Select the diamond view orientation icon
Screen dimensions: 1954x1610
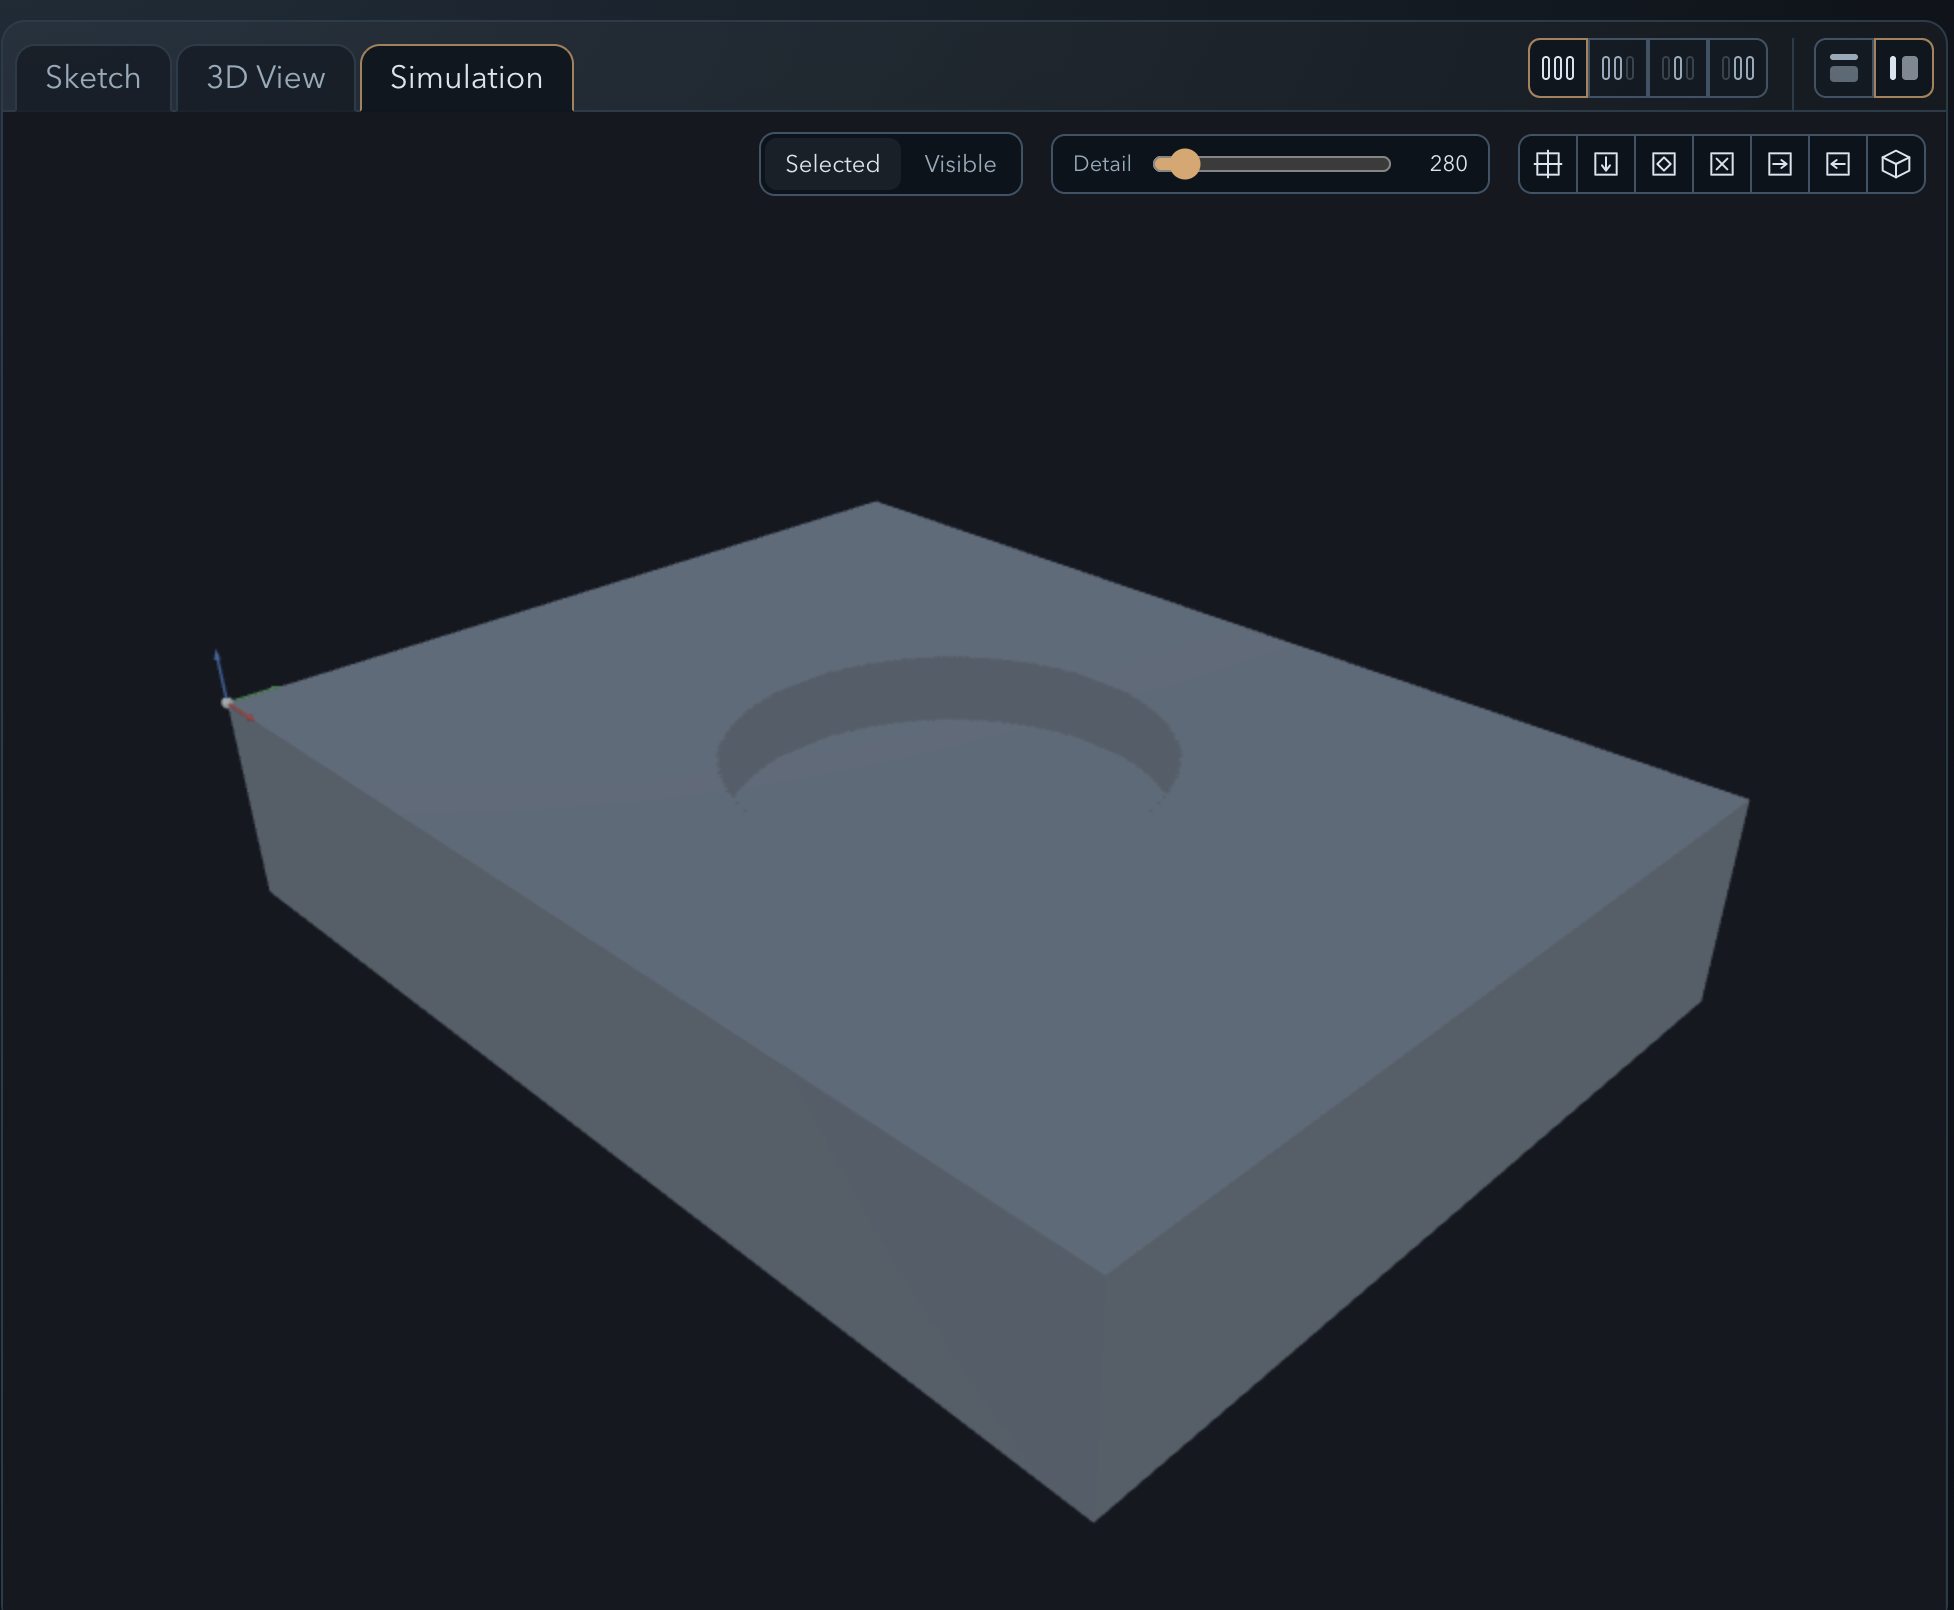[x=1663, y=164]
